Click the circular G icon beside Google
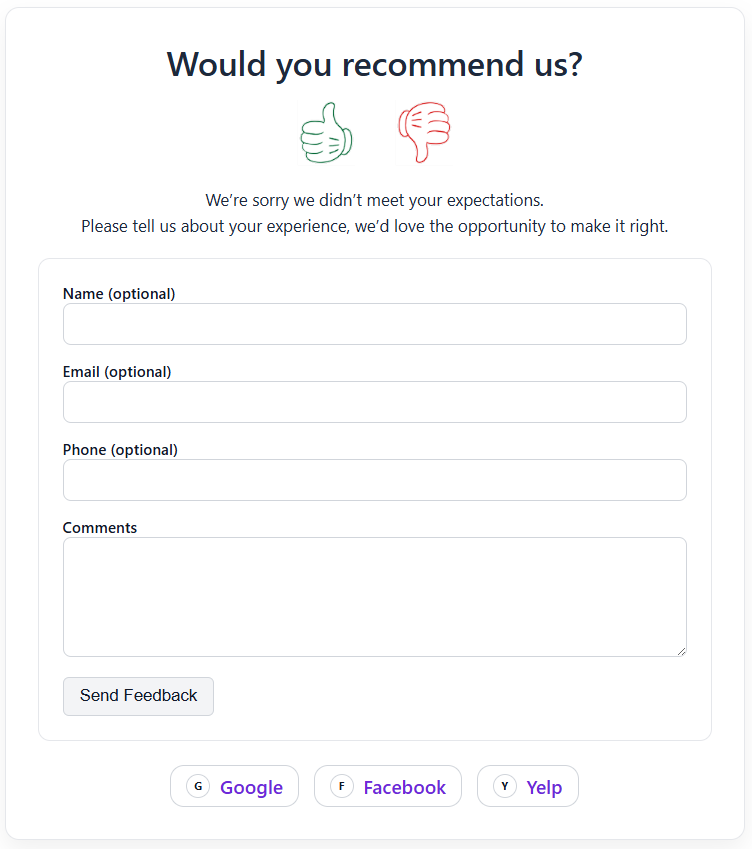 [x=198, y=786]
